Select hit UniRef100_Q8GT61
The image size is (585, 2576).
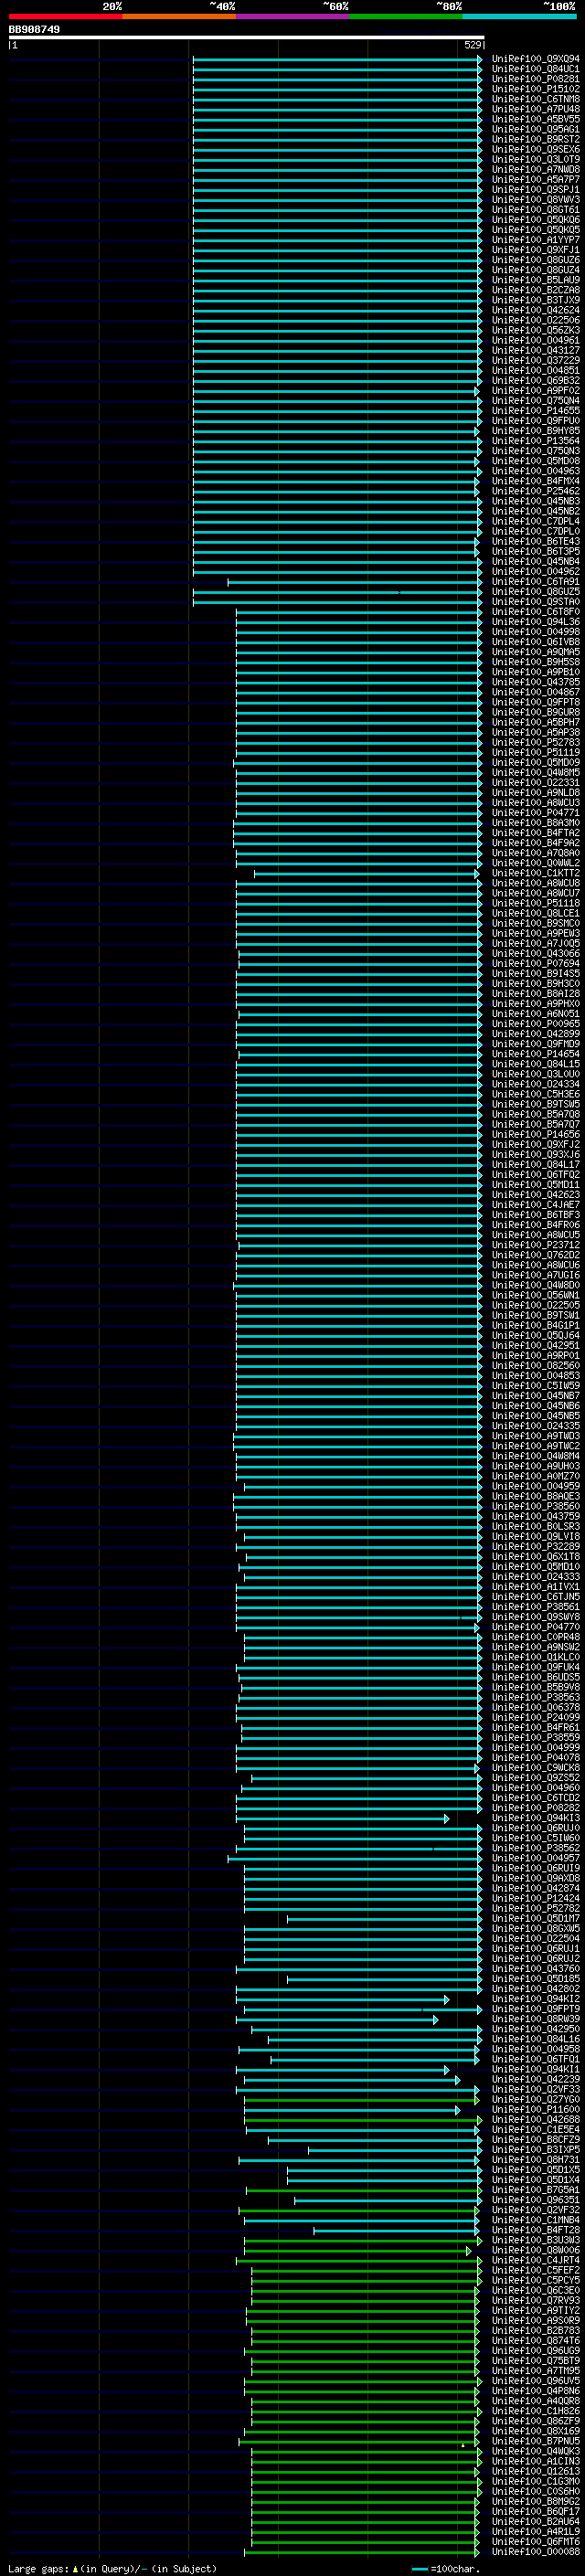pos(536,209)
